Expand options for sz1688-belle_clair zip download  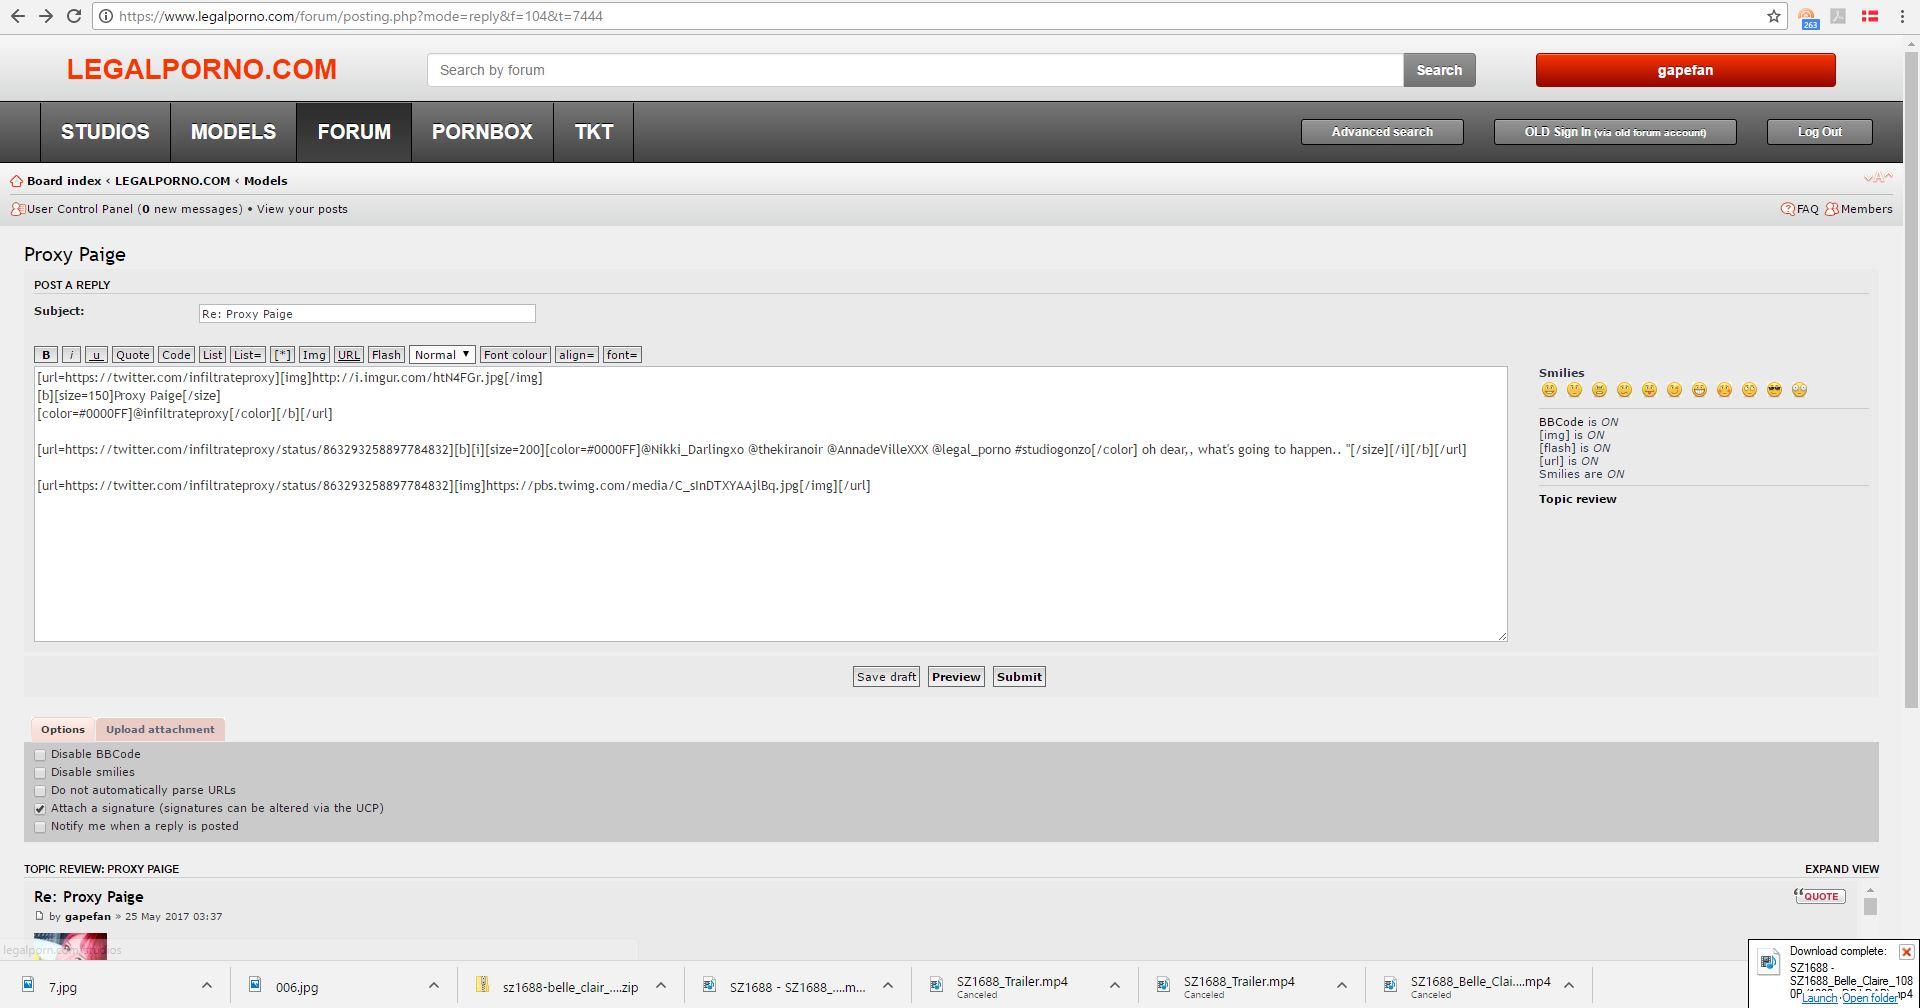661,986
